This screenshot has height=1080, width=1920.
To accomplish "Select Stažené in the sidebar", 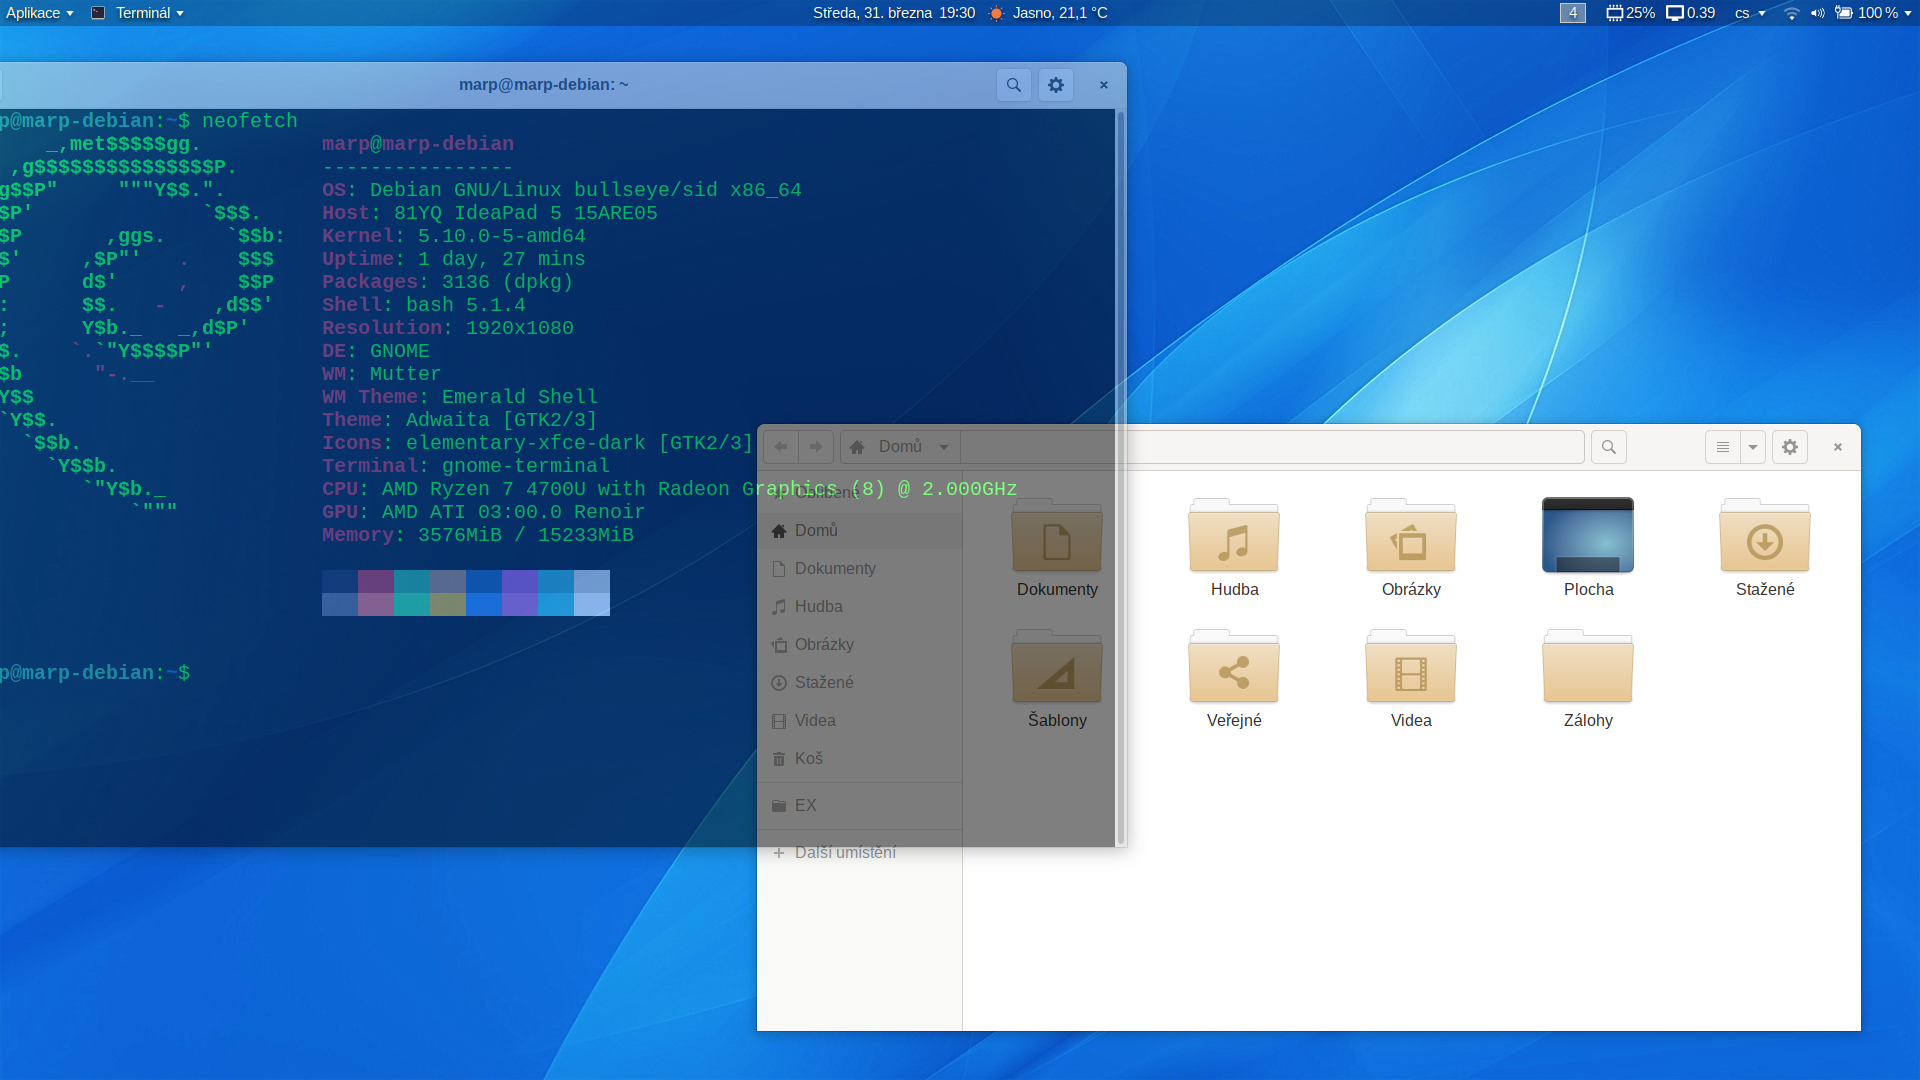I will [860, 682].
